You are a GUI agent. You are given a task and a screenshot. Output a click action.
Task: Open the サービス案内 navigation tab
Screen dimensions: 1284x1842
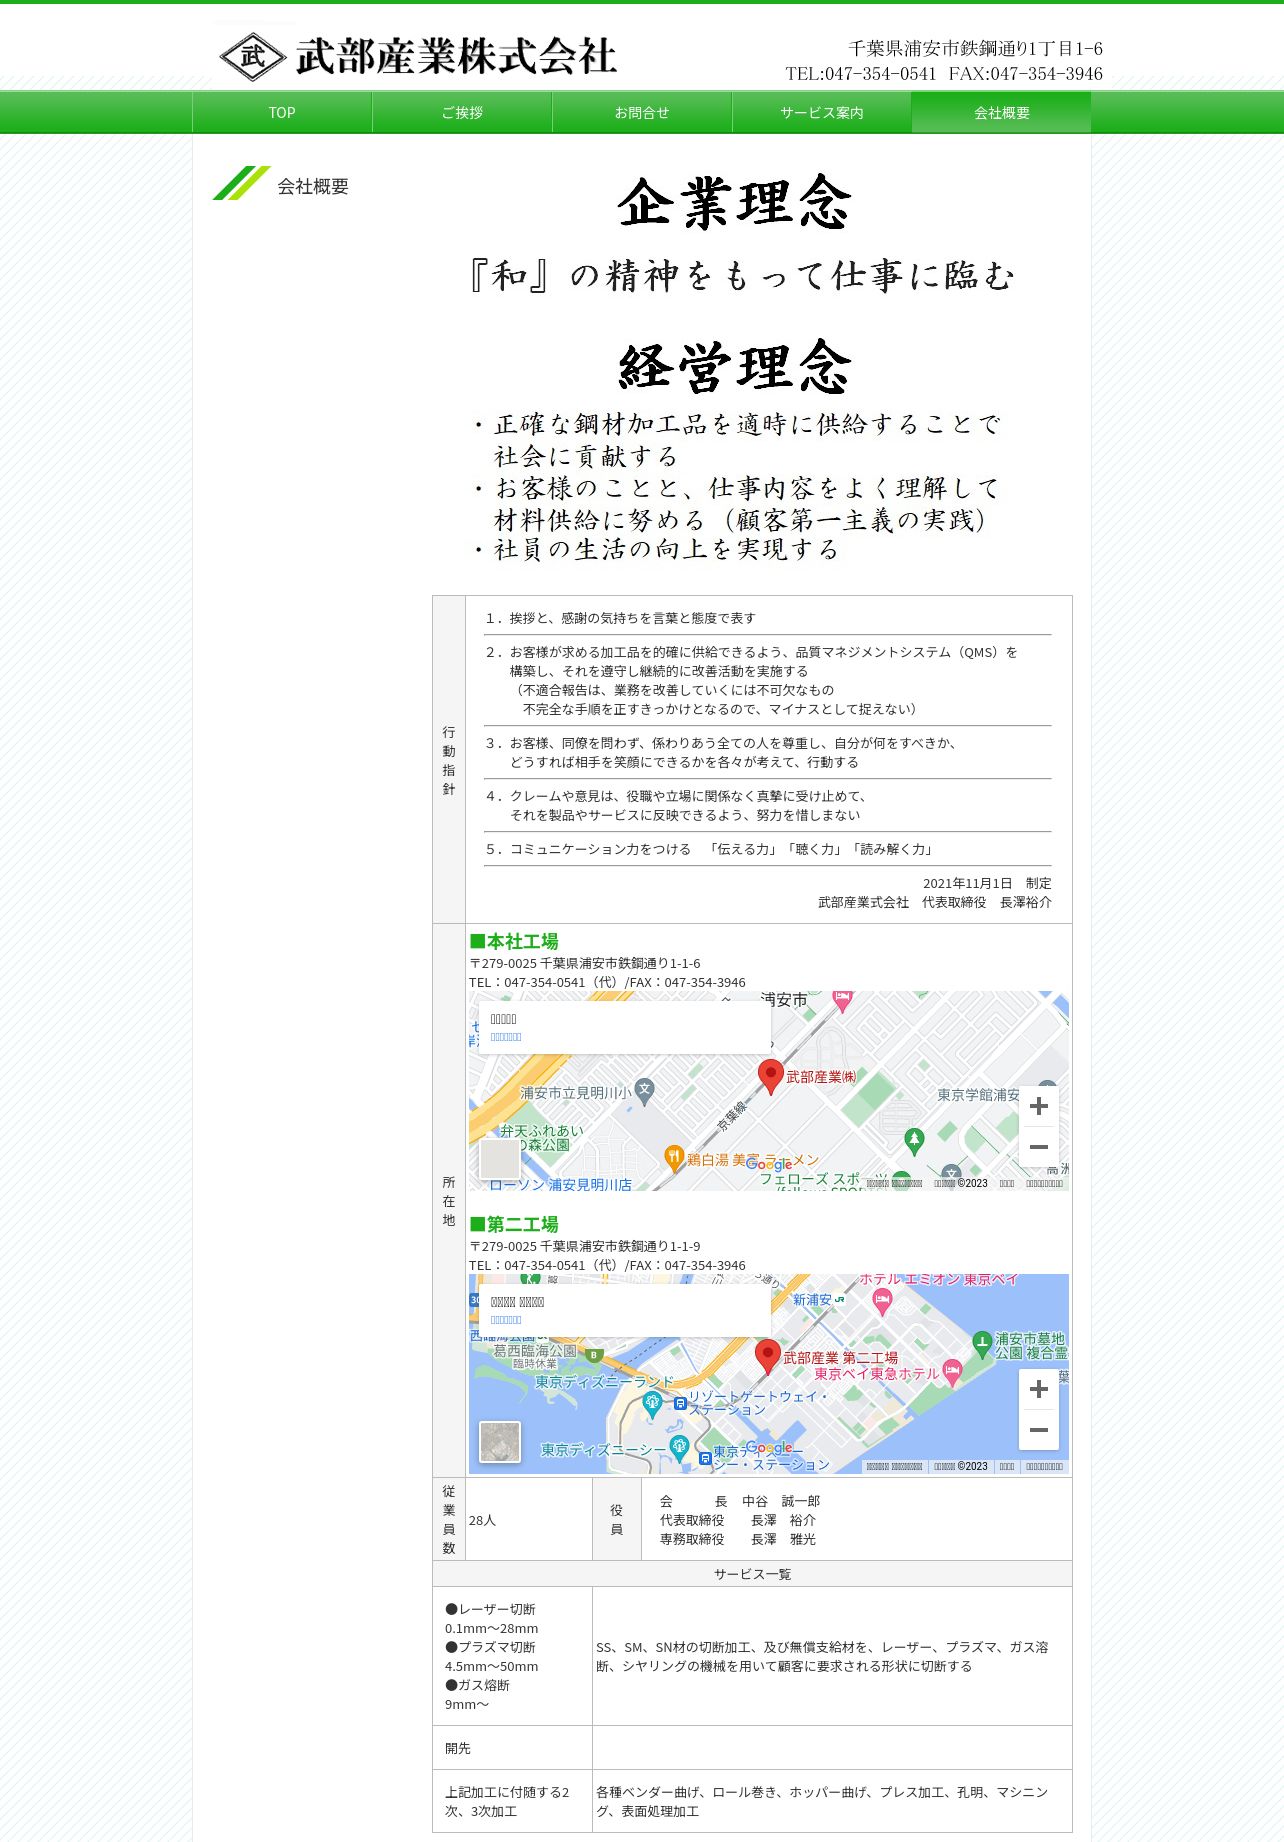822,113
